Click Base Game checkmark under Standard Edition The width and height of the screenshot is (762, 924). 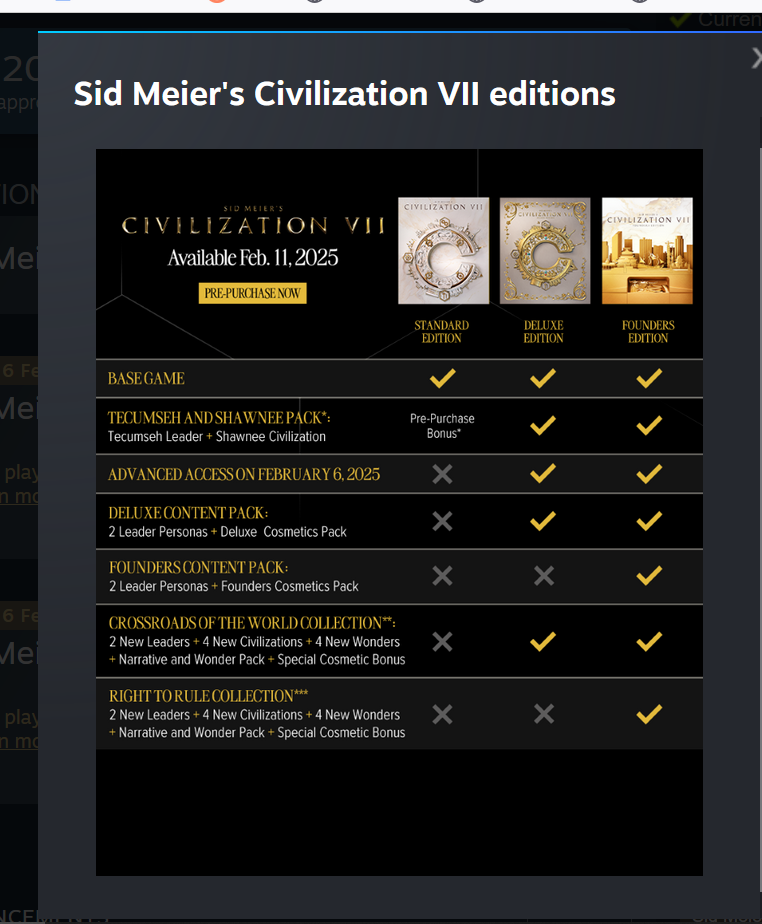click(x=442, y=378)
